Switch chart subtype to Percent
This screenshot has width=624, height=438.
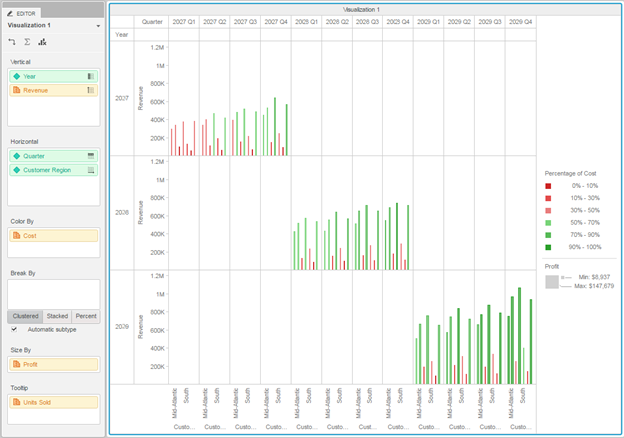[87, 316]
